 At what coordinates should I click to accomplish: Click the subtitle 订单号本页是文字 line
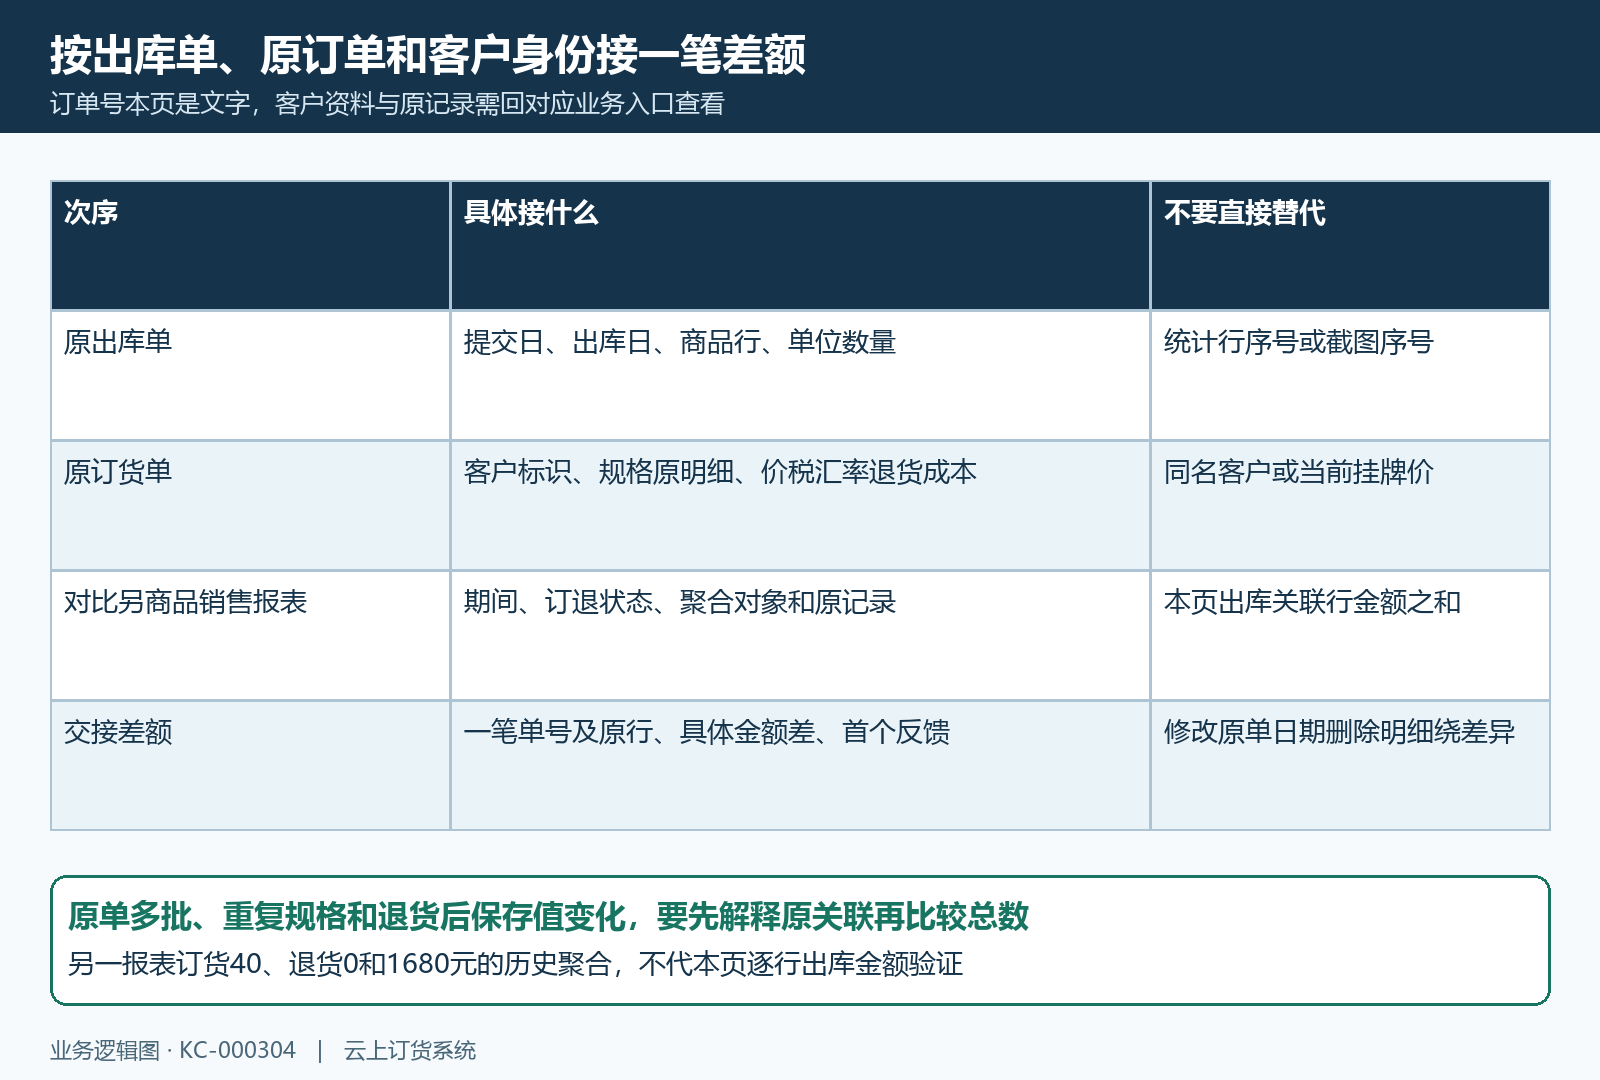pos(387,104)
